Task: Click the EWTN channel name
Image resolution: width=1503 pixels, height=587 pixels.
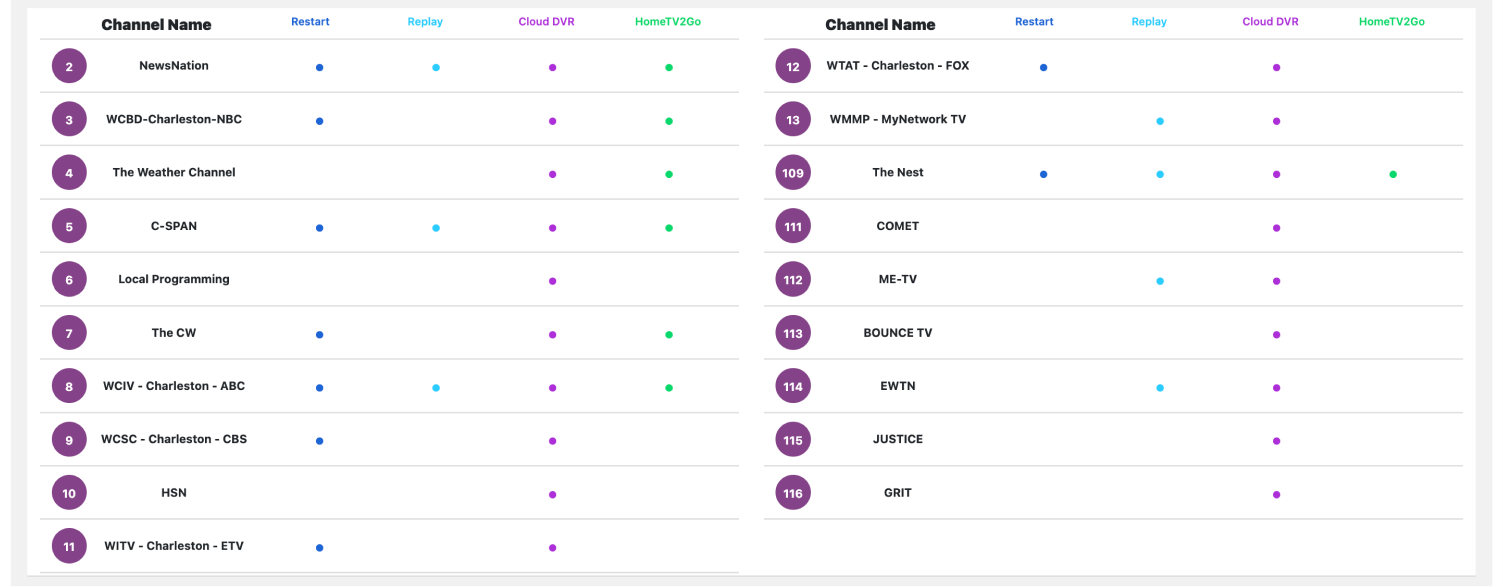Action: 898,386
